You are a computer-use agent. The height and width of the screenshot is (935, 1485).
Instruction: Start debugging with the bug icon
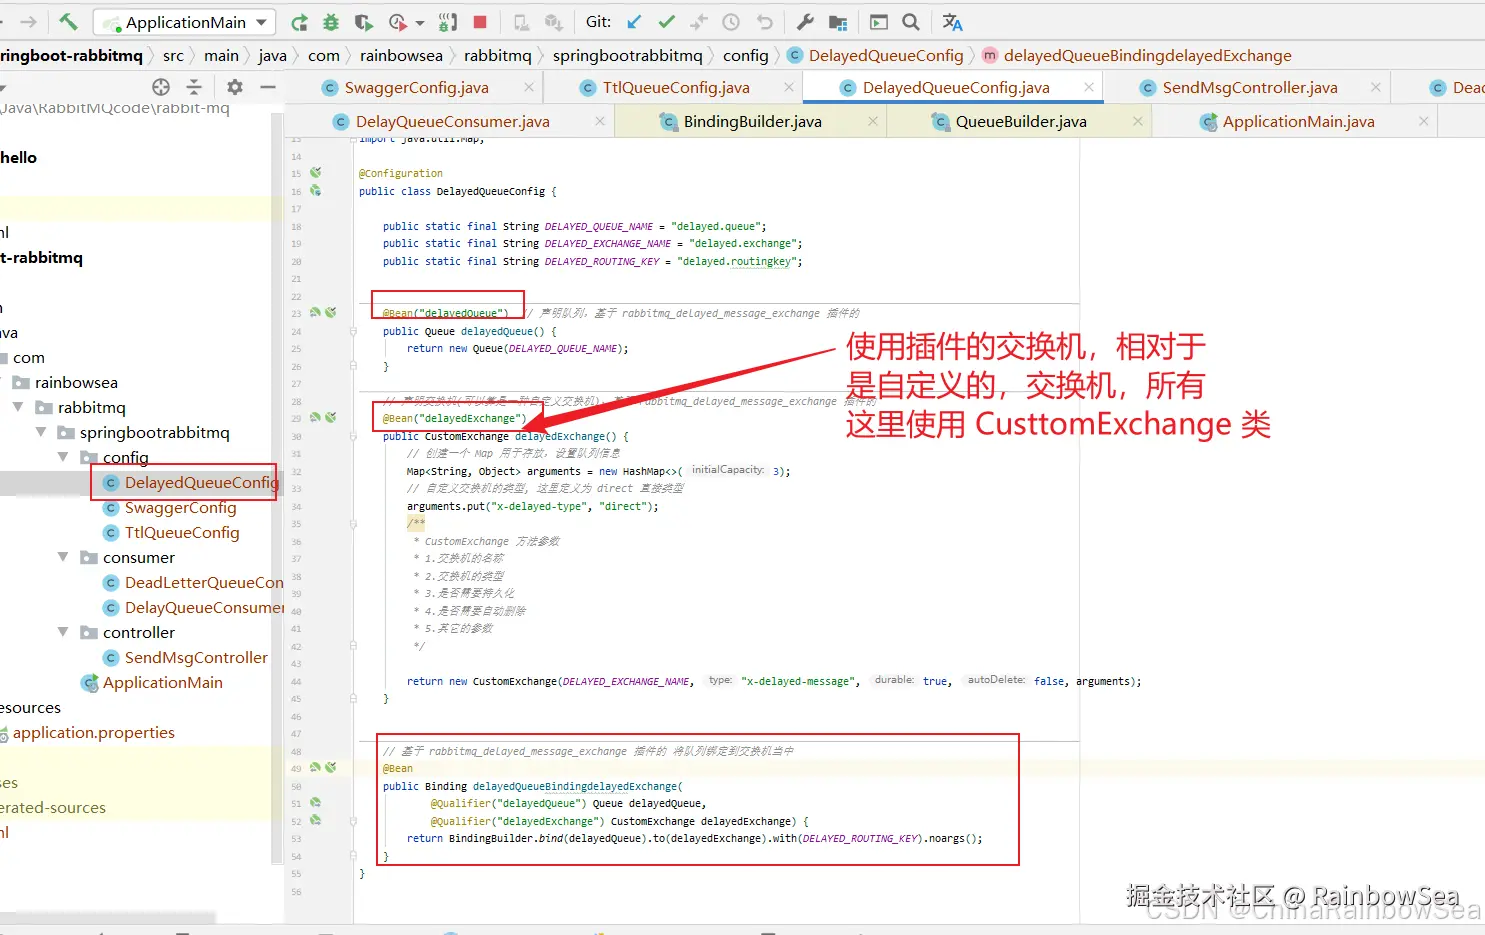(331, 22)
